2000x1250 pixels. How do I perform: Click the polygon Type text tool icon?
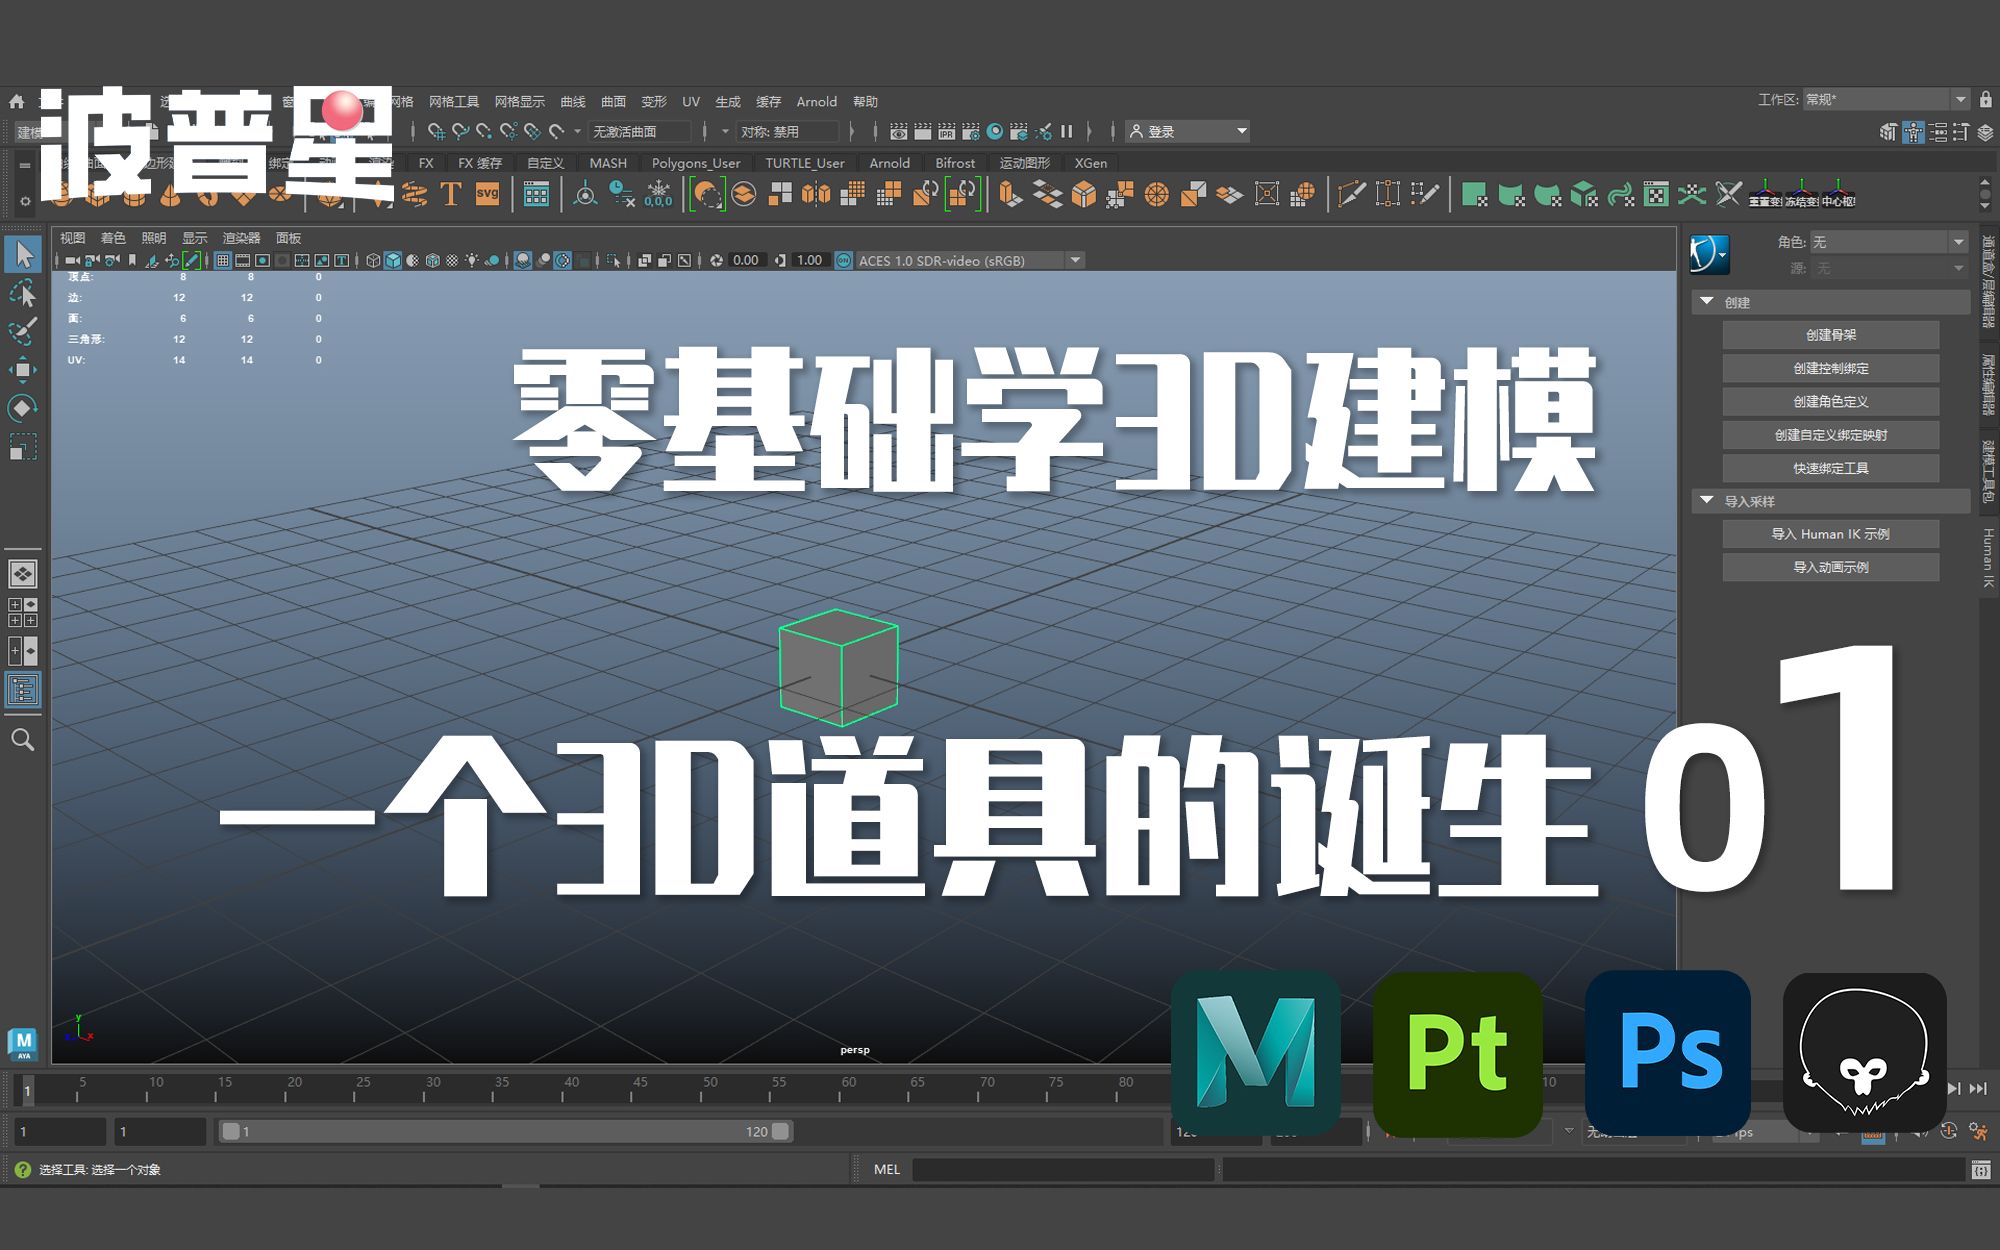click(x=451, y=194)
